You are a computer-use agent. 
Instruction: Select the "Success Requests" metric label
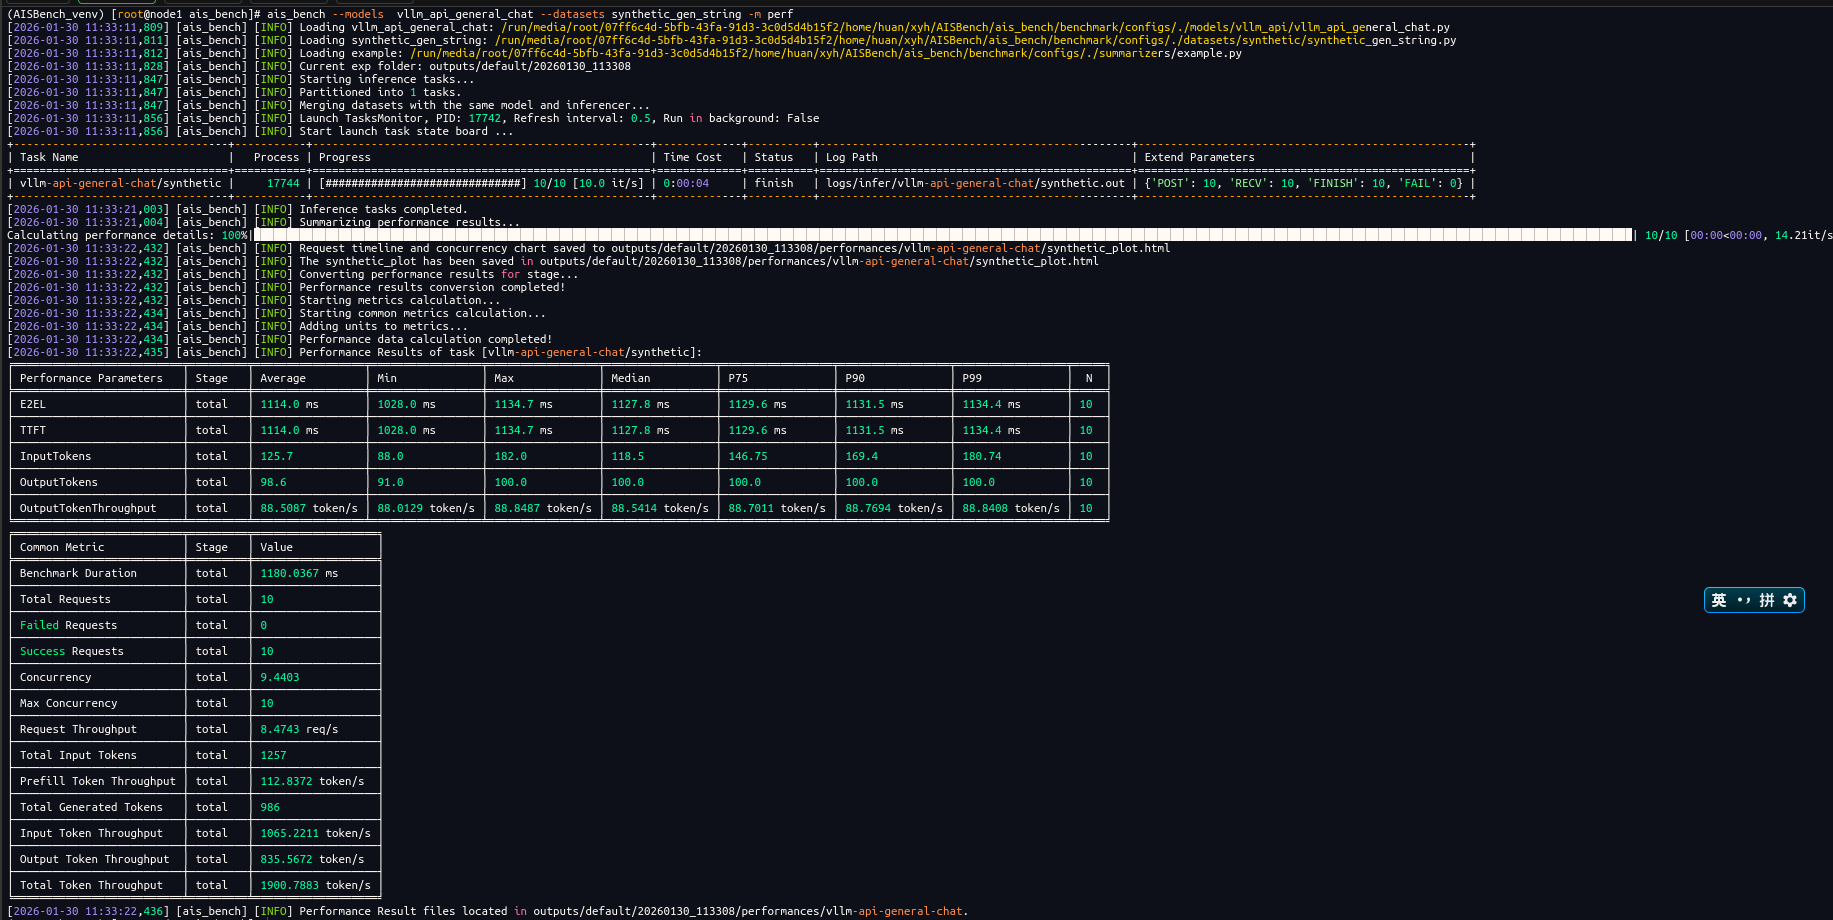(x=72, y=651)
